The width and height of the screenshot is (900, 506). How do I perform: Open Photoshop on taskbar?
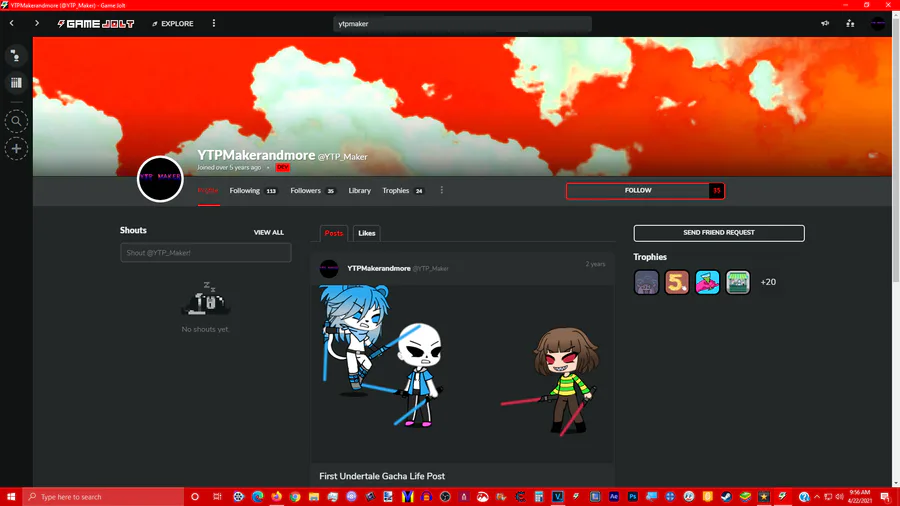633,497
